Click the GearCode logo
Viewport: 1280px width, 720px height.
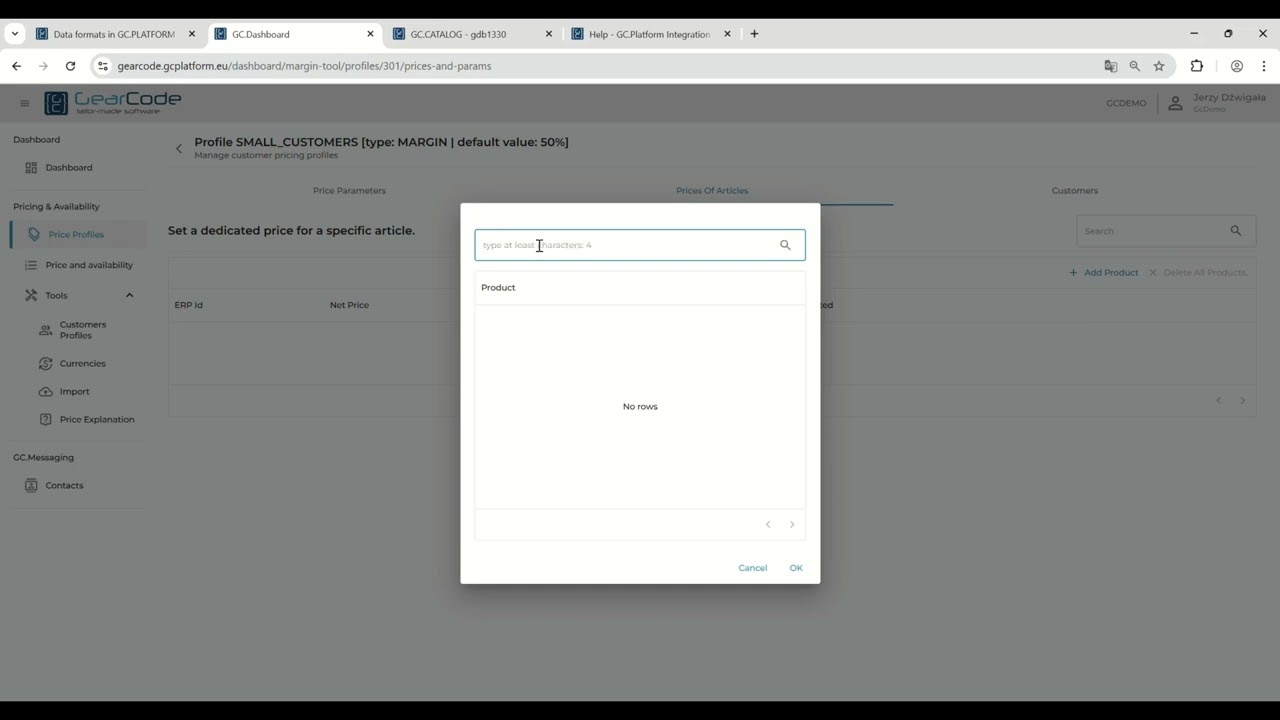point(113,102)
